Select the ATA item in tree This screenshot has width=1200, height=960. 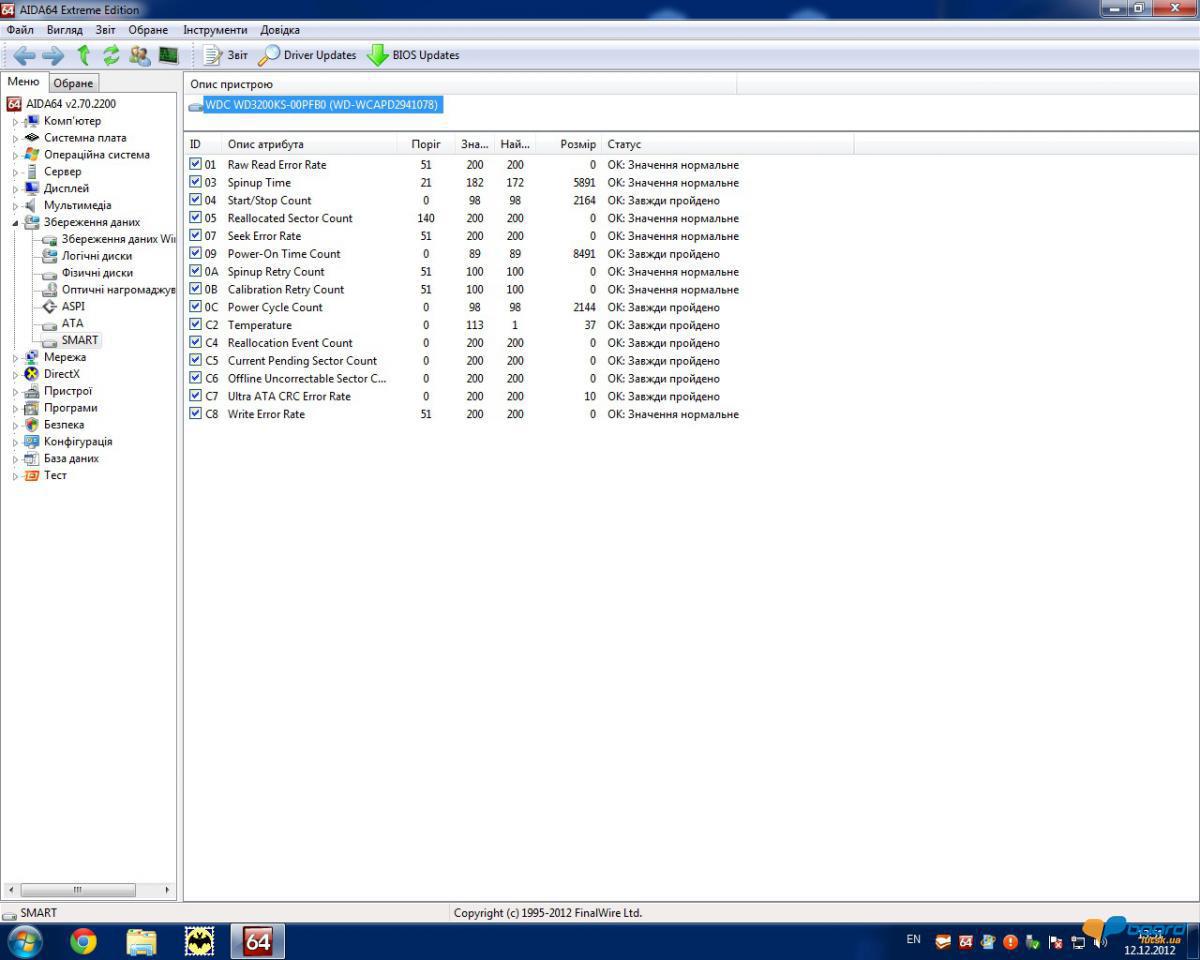click(72, 323)
